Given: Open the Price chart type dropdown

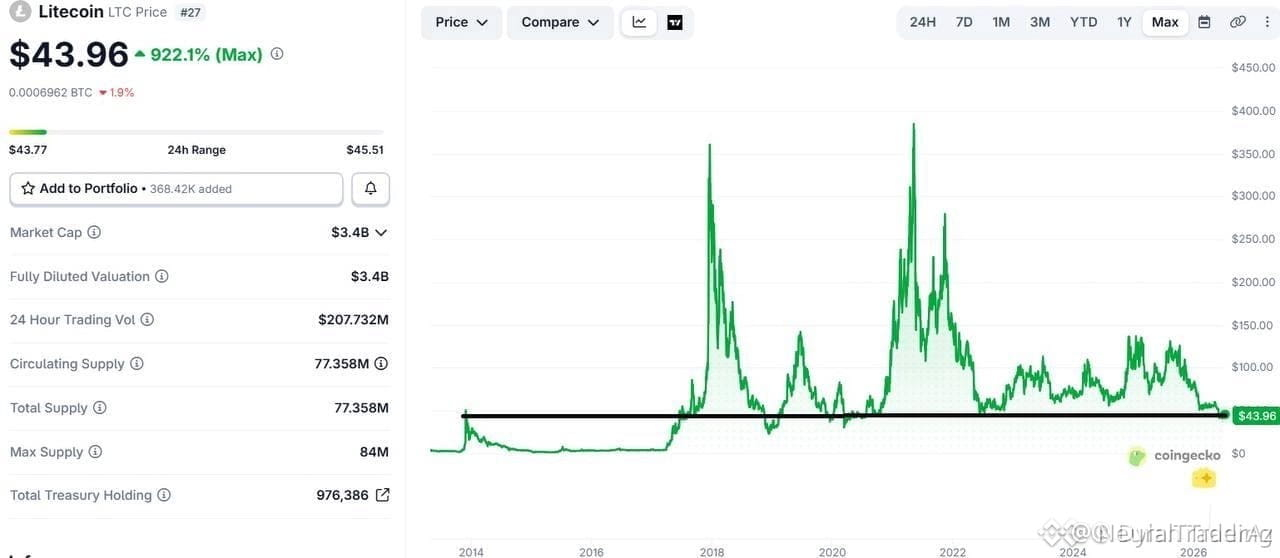Looking at the screenshot, I should (461, 22).
